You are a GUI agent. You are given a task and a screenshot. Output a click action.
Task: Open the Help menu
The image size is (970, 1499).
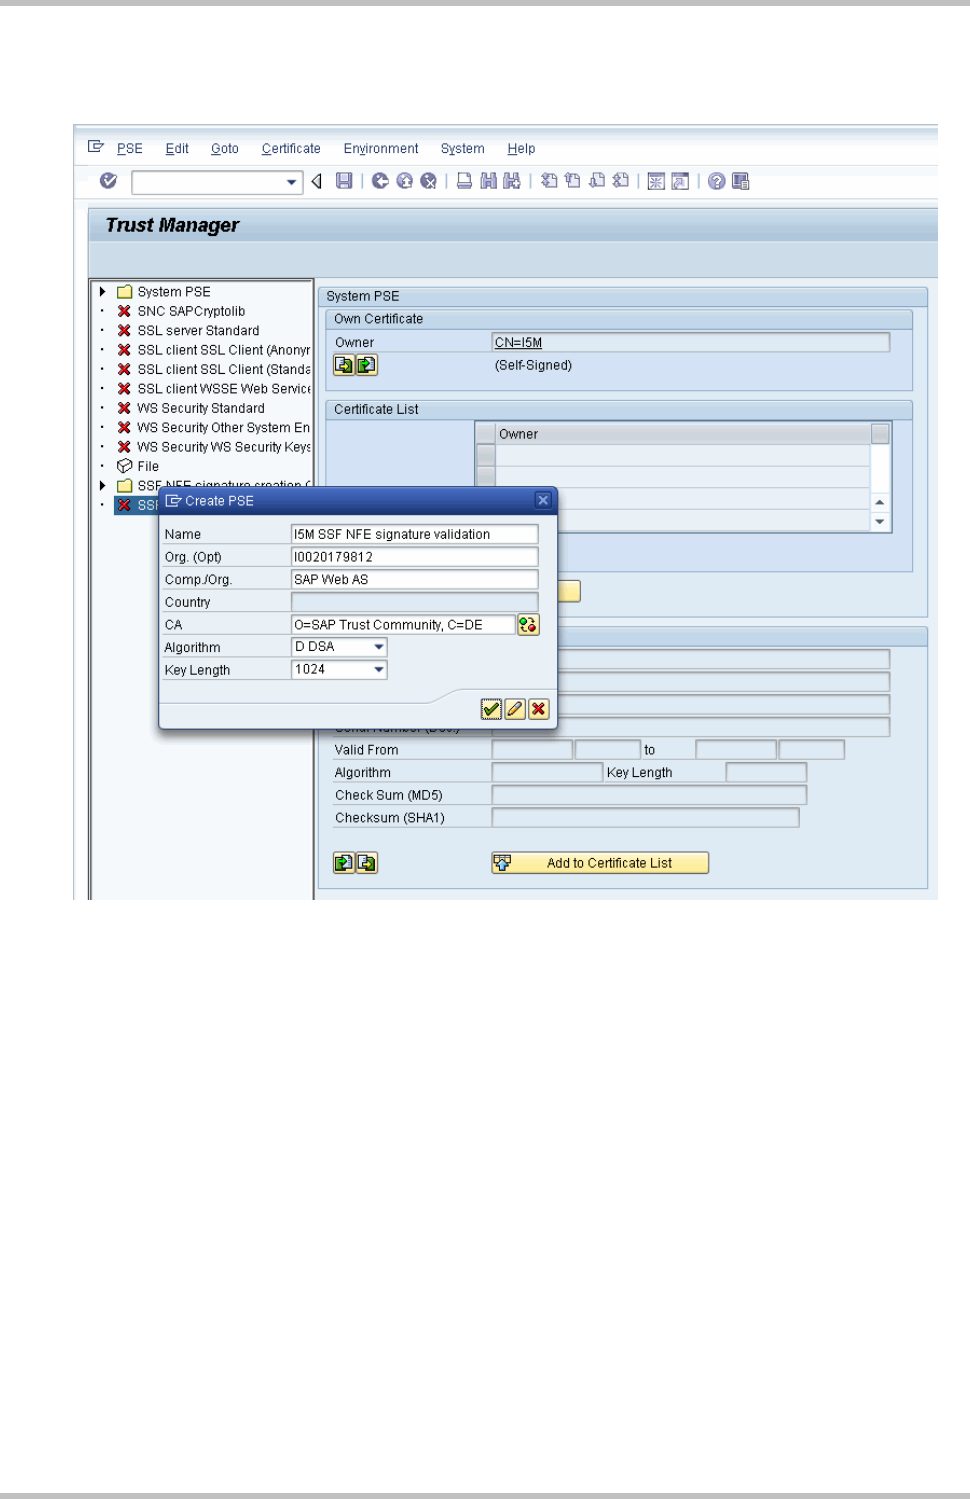[521, 148]
